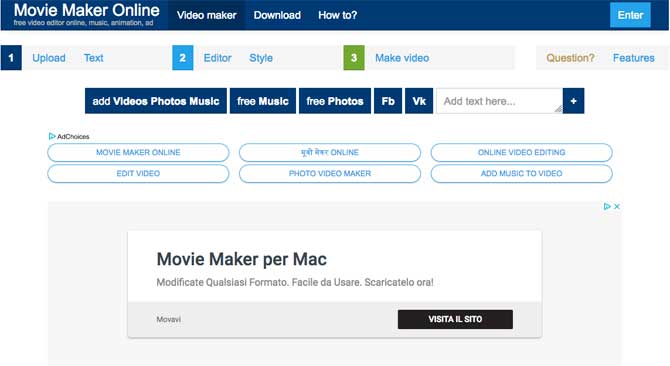Click the textarea resize grip
The height and width of the screenshot is (366, 670).
(x=558, y=109)
